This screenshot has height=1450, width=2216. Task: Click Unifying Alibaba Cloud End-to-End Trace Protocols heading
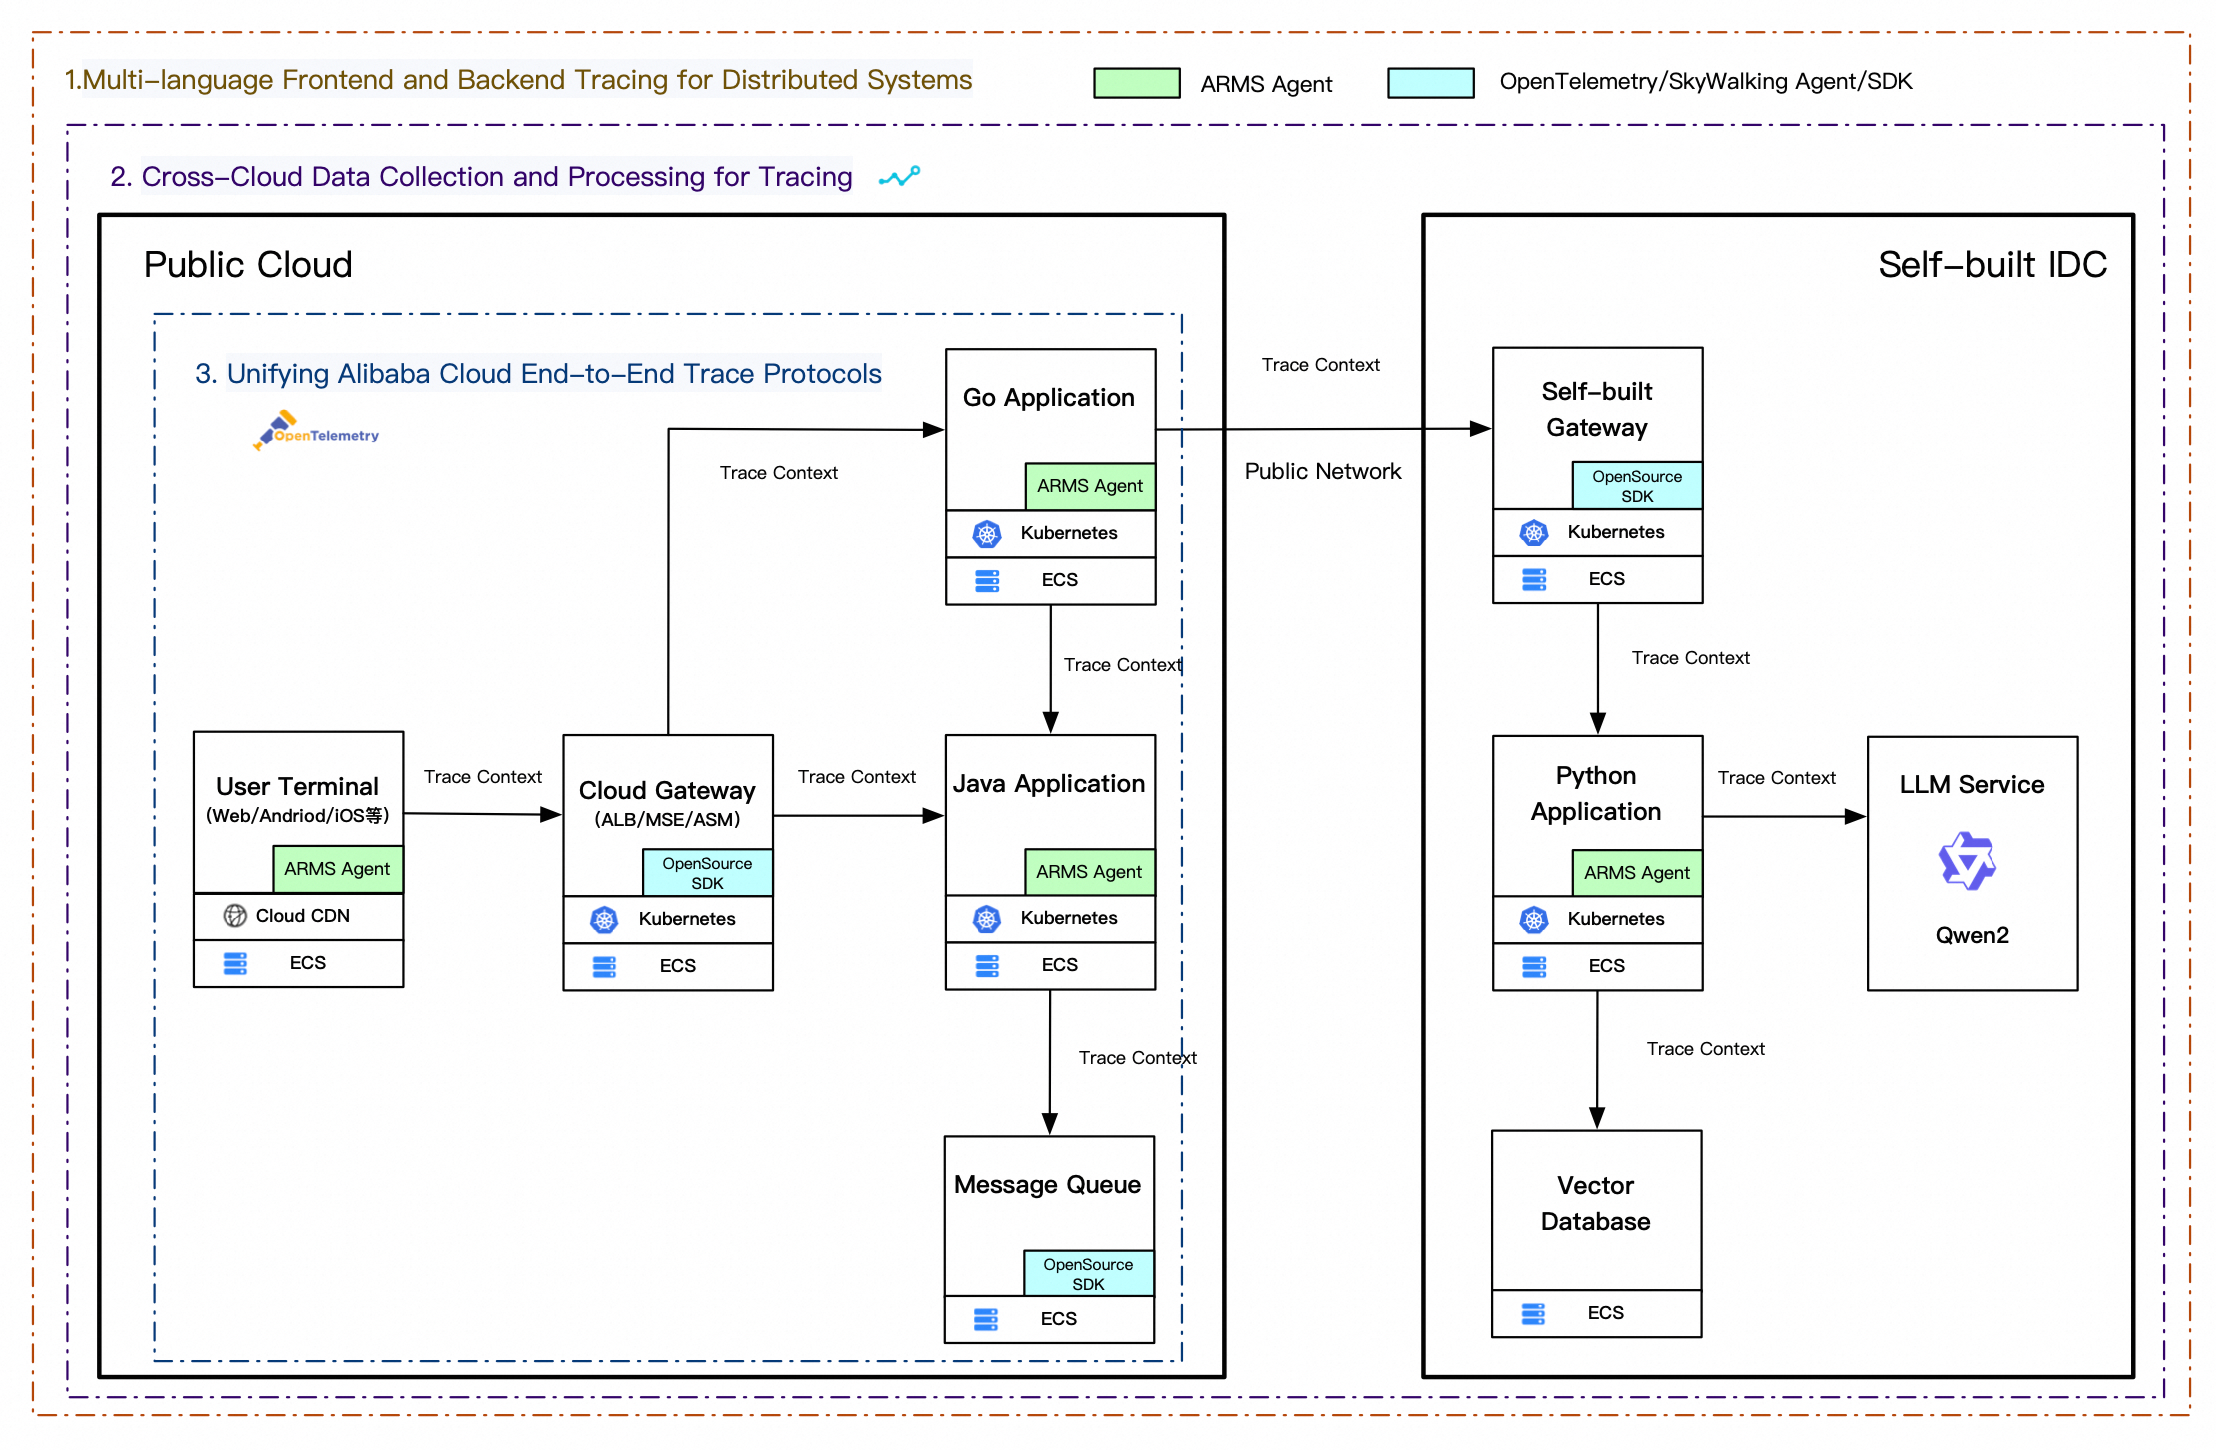538,374
